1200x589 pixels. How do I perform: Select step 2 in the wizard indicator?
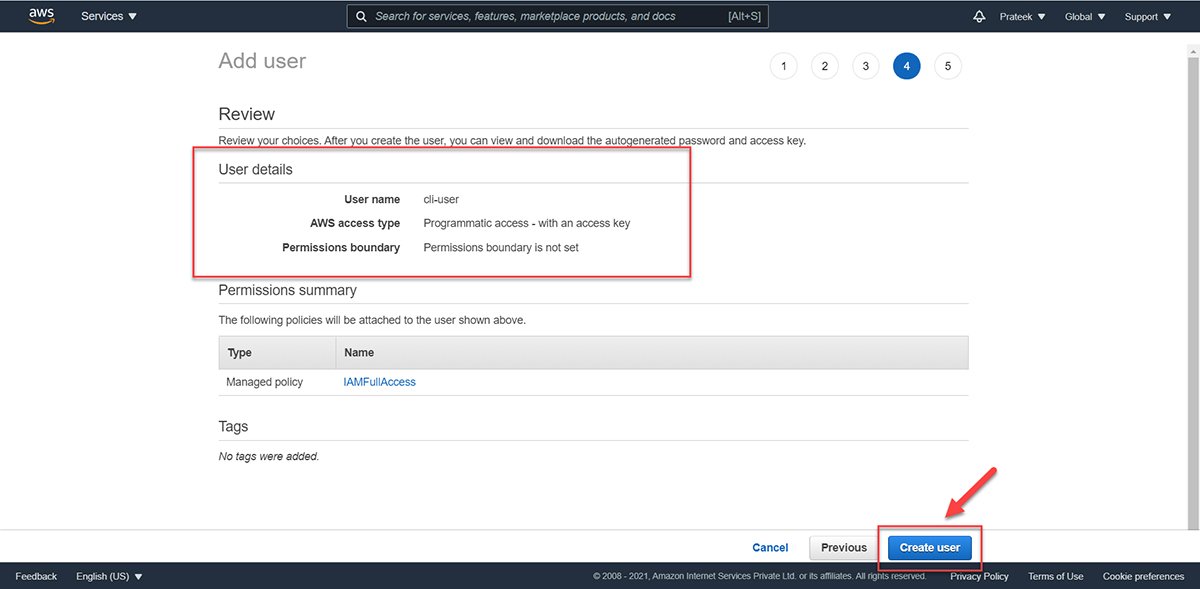click(825, 65)
